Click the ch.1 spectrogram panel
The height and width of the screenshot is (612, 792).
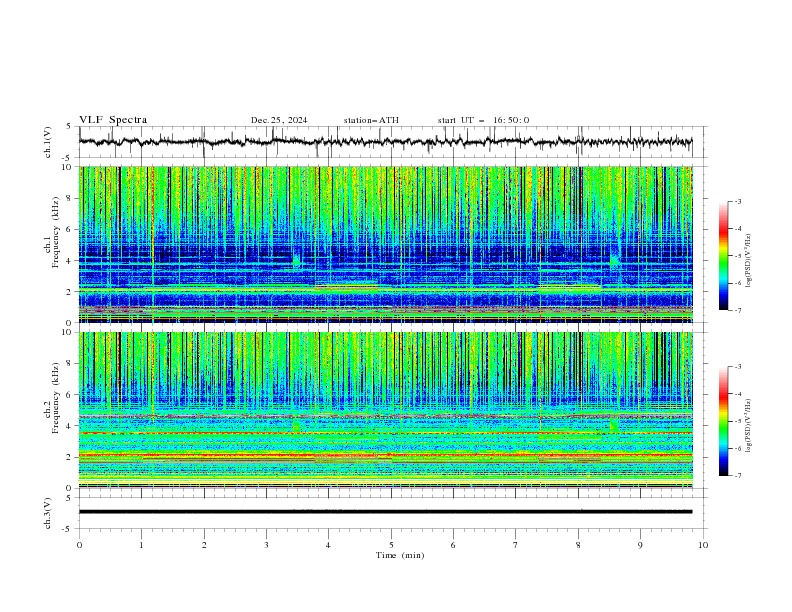click(386, 244)
